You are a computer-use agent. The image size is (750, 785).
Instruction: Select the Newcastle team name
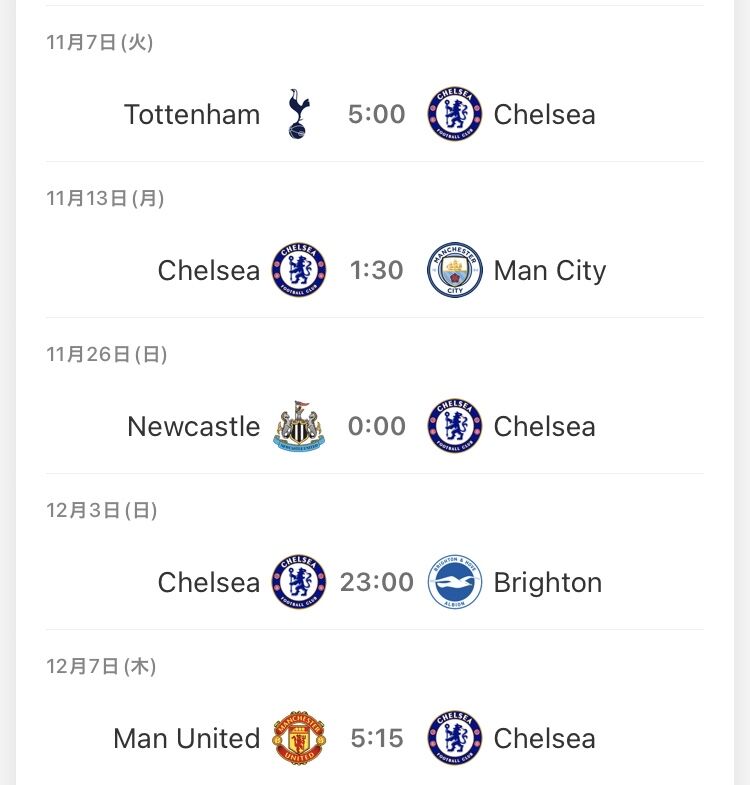pos(194,427)
